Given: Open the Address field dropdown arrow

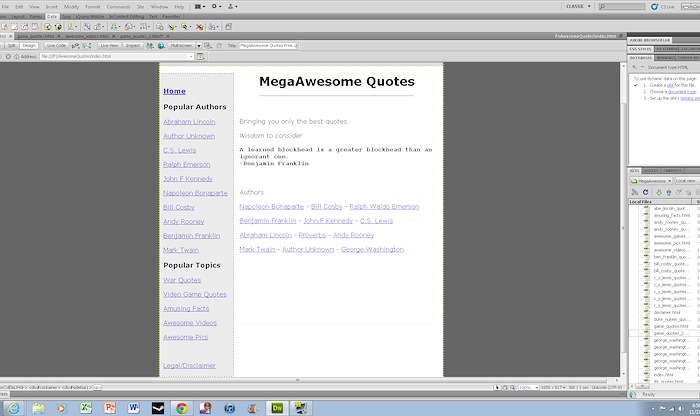Looking at the screenshot, I should [191, 57].
